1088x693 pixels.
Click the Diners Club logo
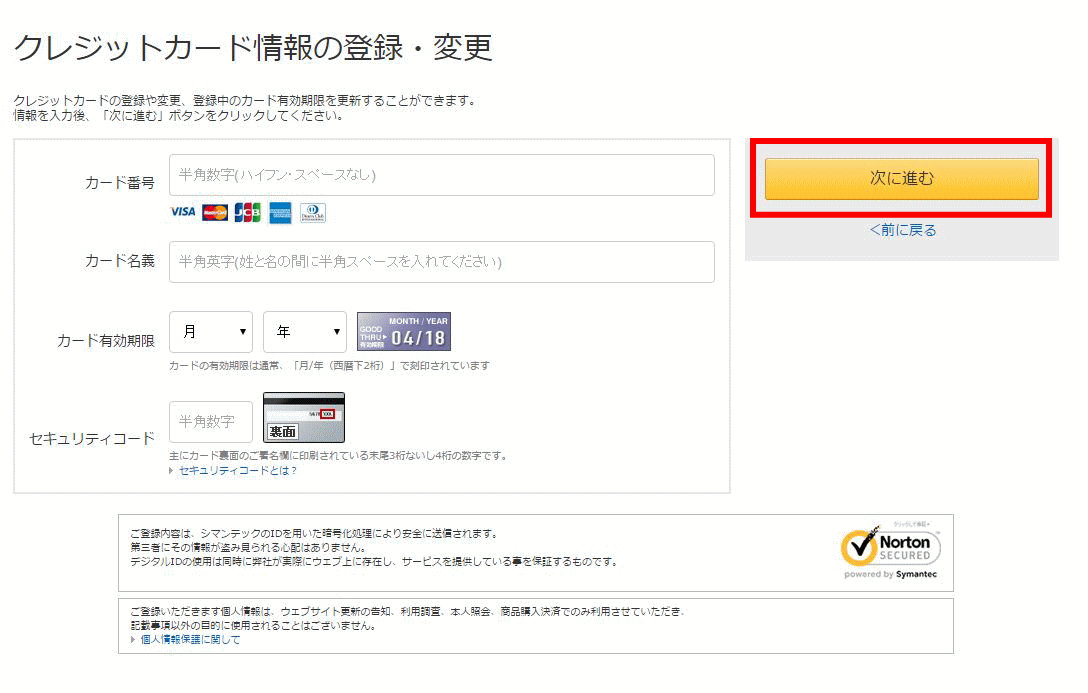pos(313,212)
